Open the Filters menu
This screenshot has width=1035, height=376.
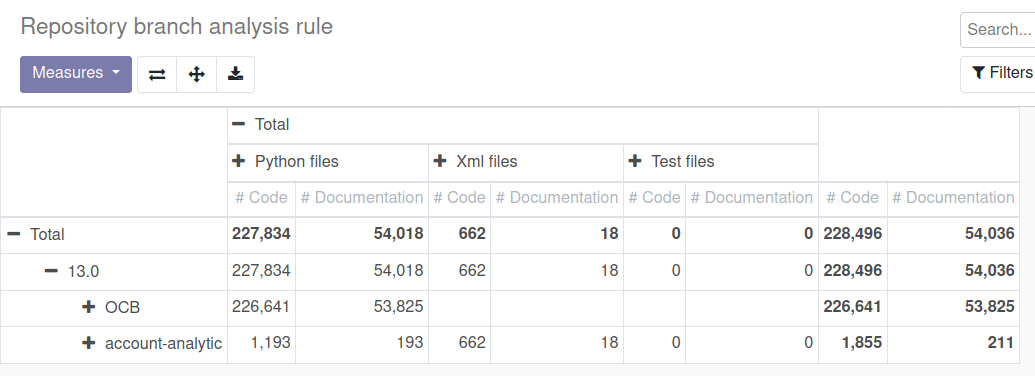[997, 73]
